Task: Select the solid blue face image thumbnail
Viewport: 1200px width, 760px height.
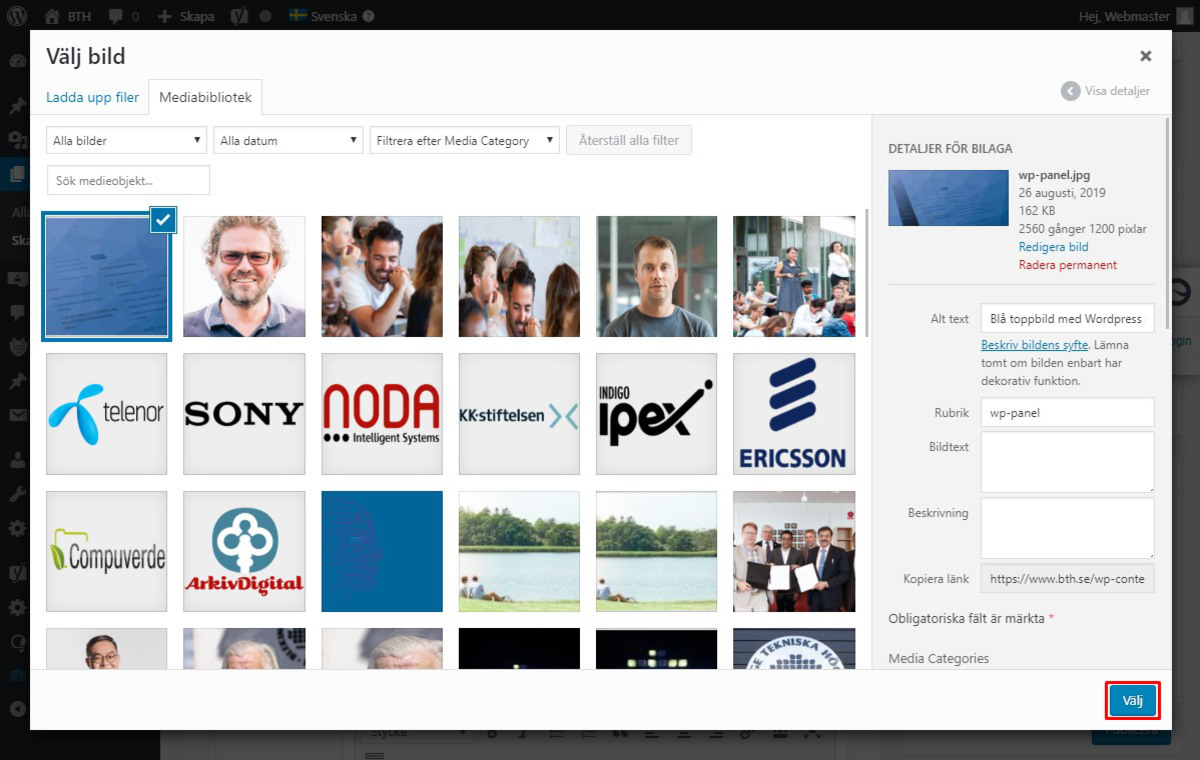Action: pos(382,551)
